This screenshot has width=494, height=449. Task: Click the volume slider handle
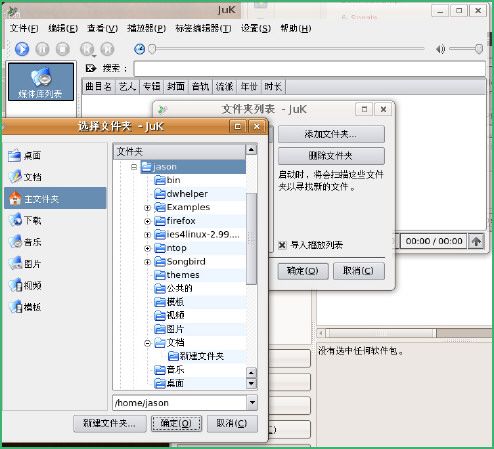pos(479,49)
